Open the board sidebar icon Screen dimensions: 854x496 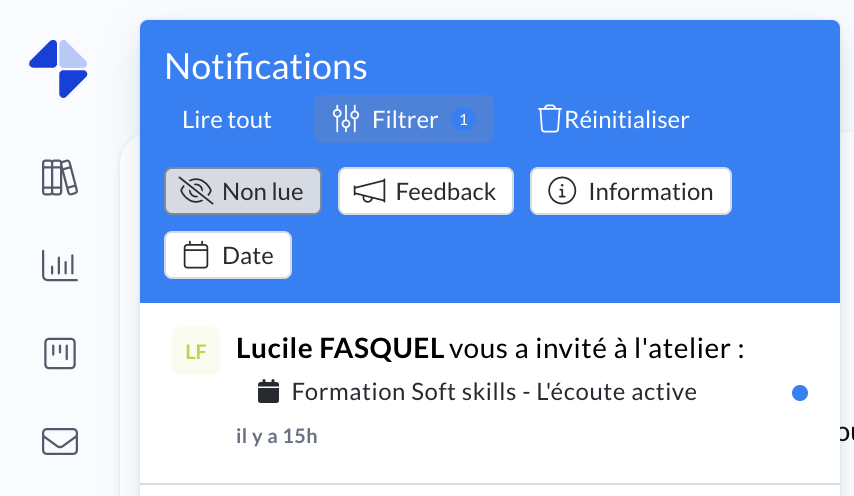(59, 353)
